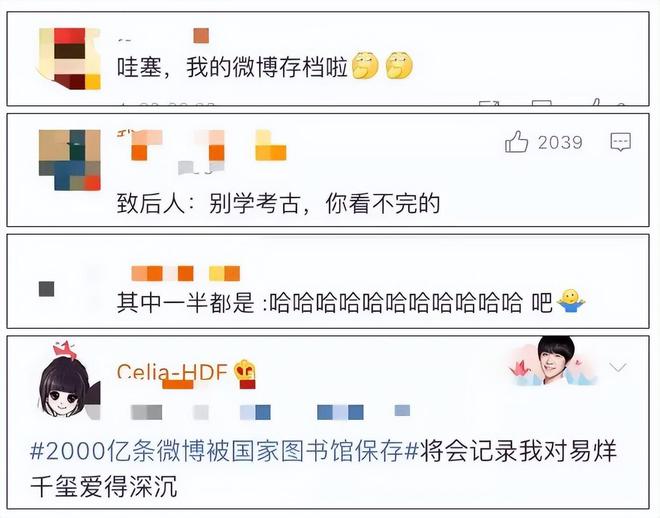Image resolution: width=660 pixels, height=518 pixels.
Task: Open the Celia-HDF user profile name
Action: (172, 372)
